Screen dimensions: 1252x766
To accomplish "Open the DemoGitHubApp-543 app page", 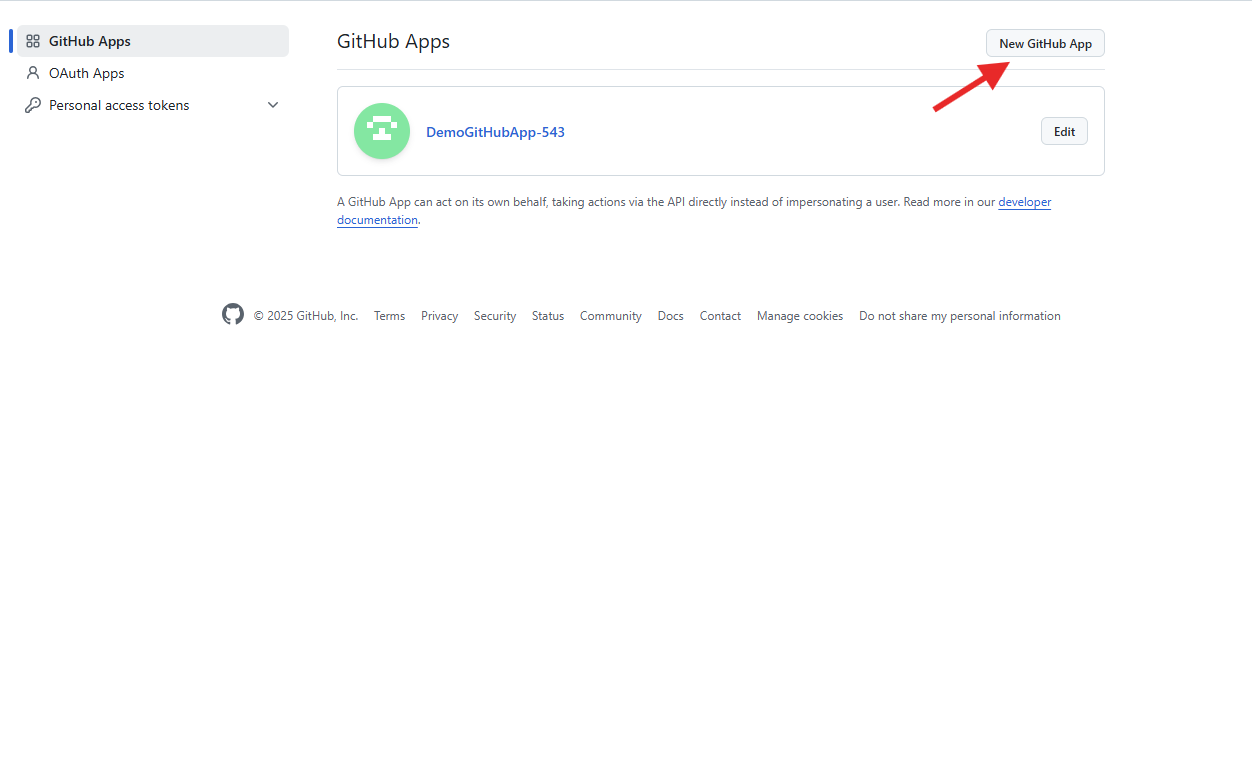I will (x=495, y=131).
